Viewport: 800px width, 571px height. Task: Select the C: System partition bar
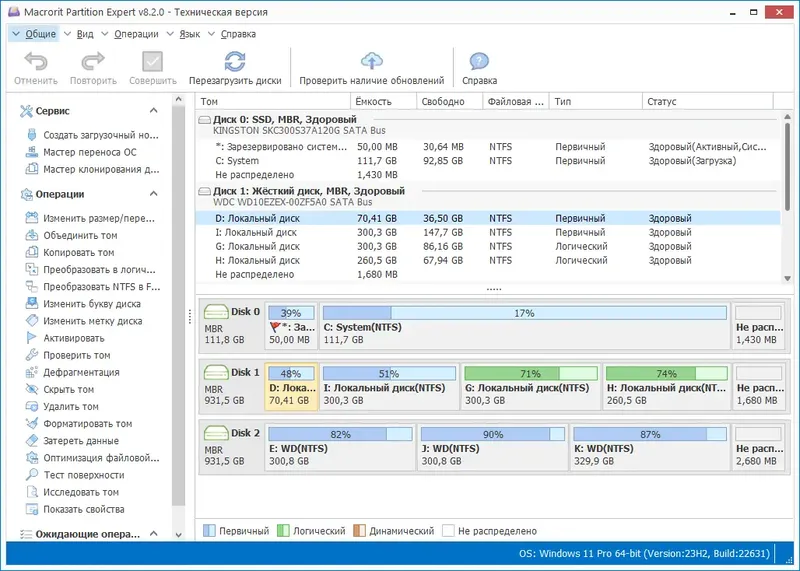524,326
